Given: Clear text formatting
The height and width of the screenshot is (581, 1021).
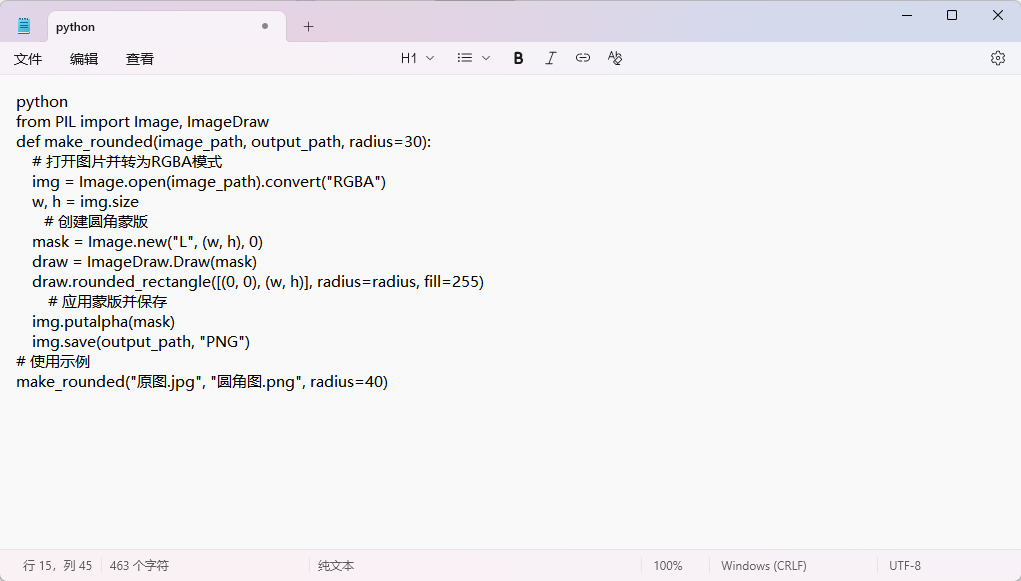Looking at the screenshot, I should point(615,58).
